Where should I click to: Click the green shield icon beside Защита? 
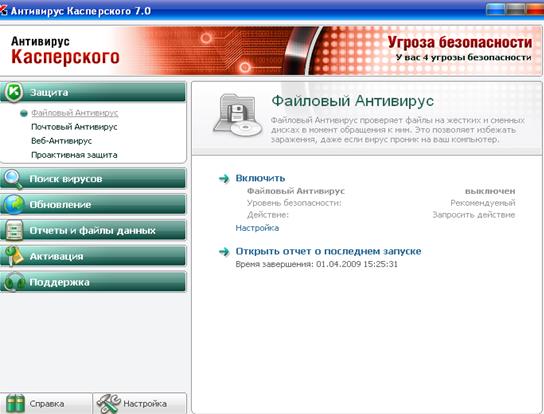click(13, 92)
